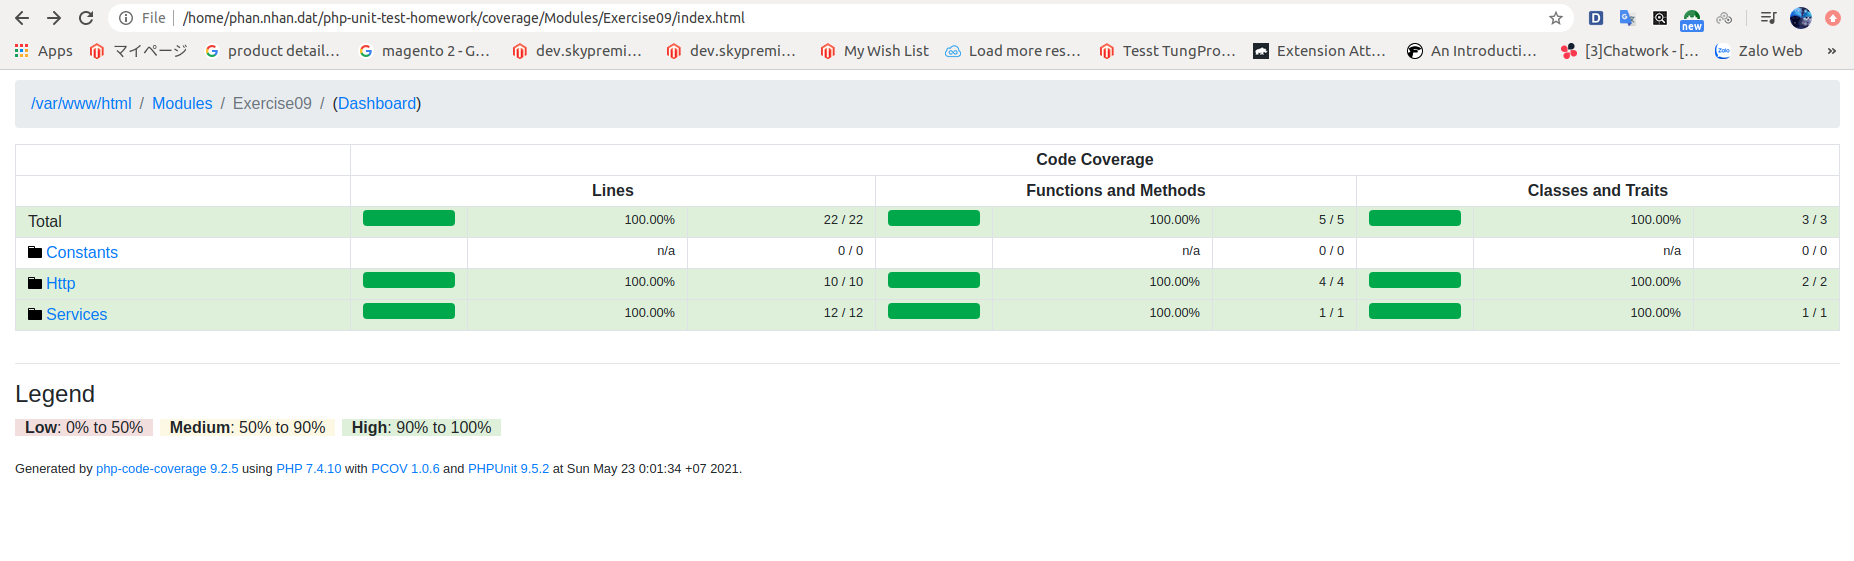Open the magento 2 - G... bookmark
Image resolution: width=1854 pixels, height=561 pixels.
point(424,51)
